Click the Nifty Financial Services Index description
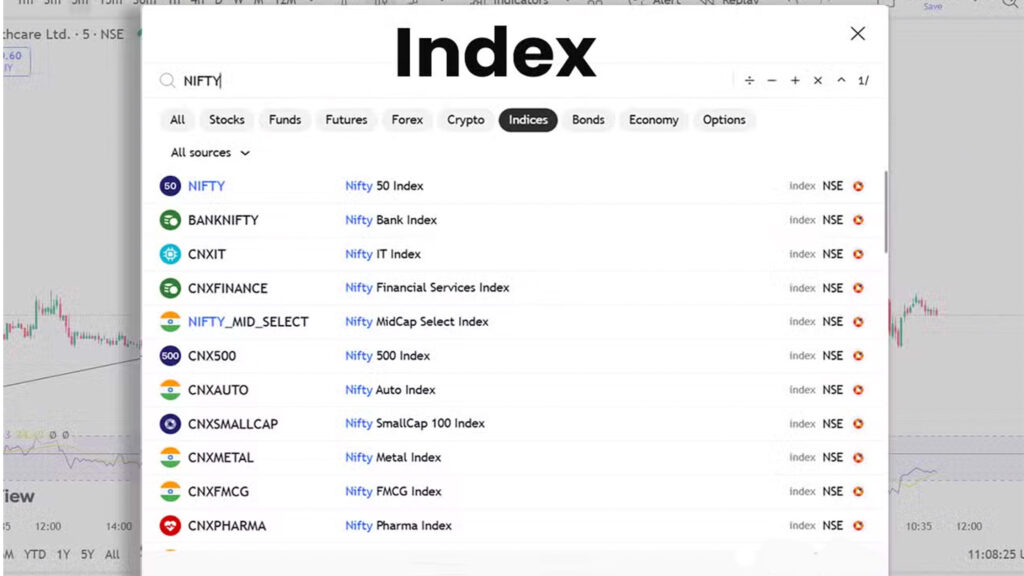 pyautogui.click(x=427, y=288)
